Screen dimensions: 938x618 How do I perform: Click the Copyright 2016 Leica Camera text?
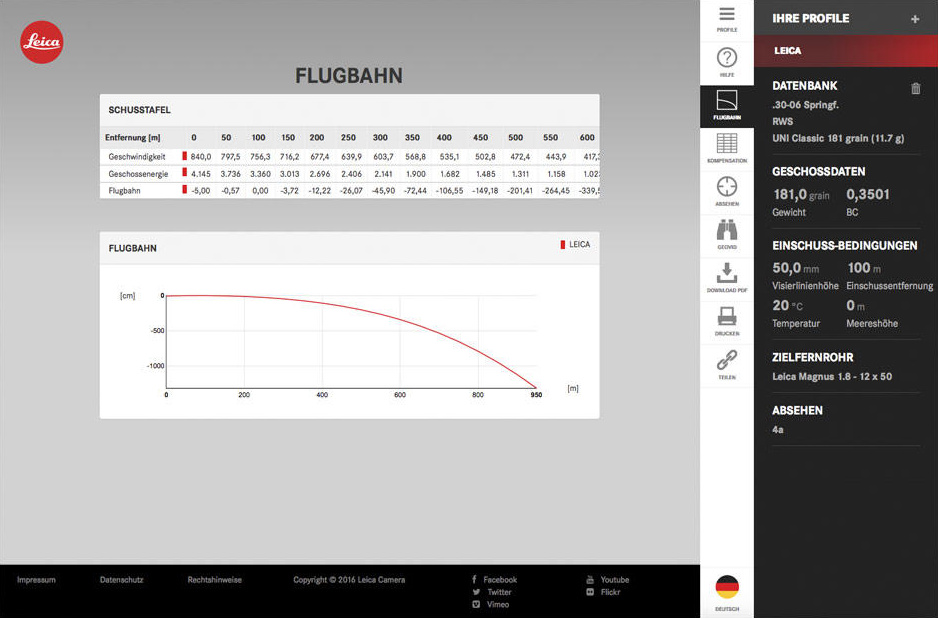349,580
